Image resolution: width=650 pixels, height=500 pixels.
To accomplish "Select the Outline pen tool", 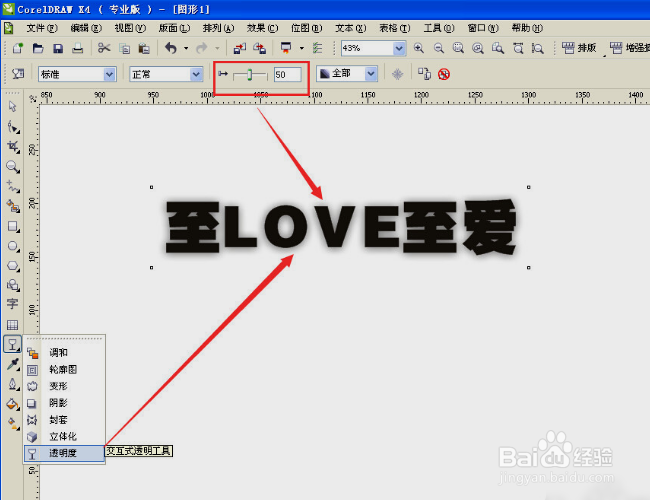I will tap(13, 384).
